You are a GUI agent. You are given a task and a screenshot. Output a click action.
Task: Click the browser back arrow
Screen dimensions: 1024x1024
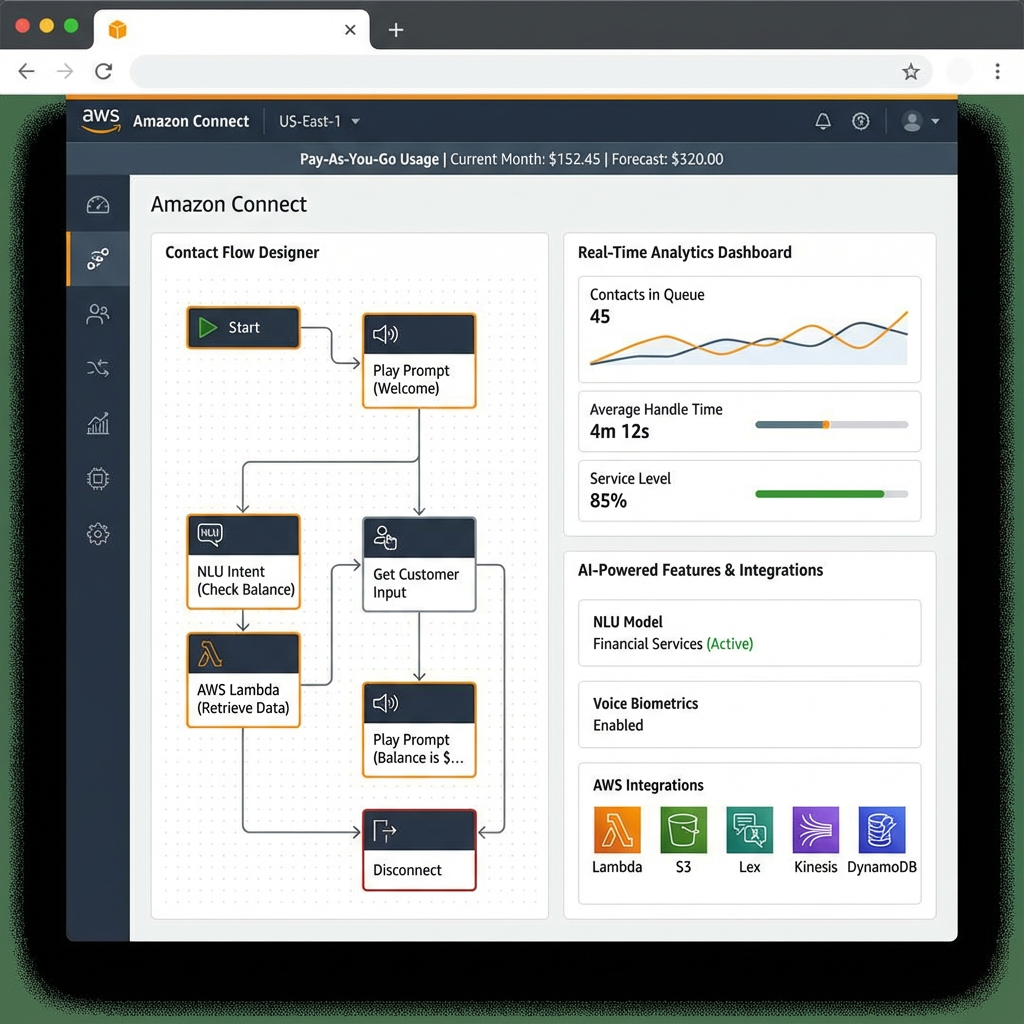[26, 71]
